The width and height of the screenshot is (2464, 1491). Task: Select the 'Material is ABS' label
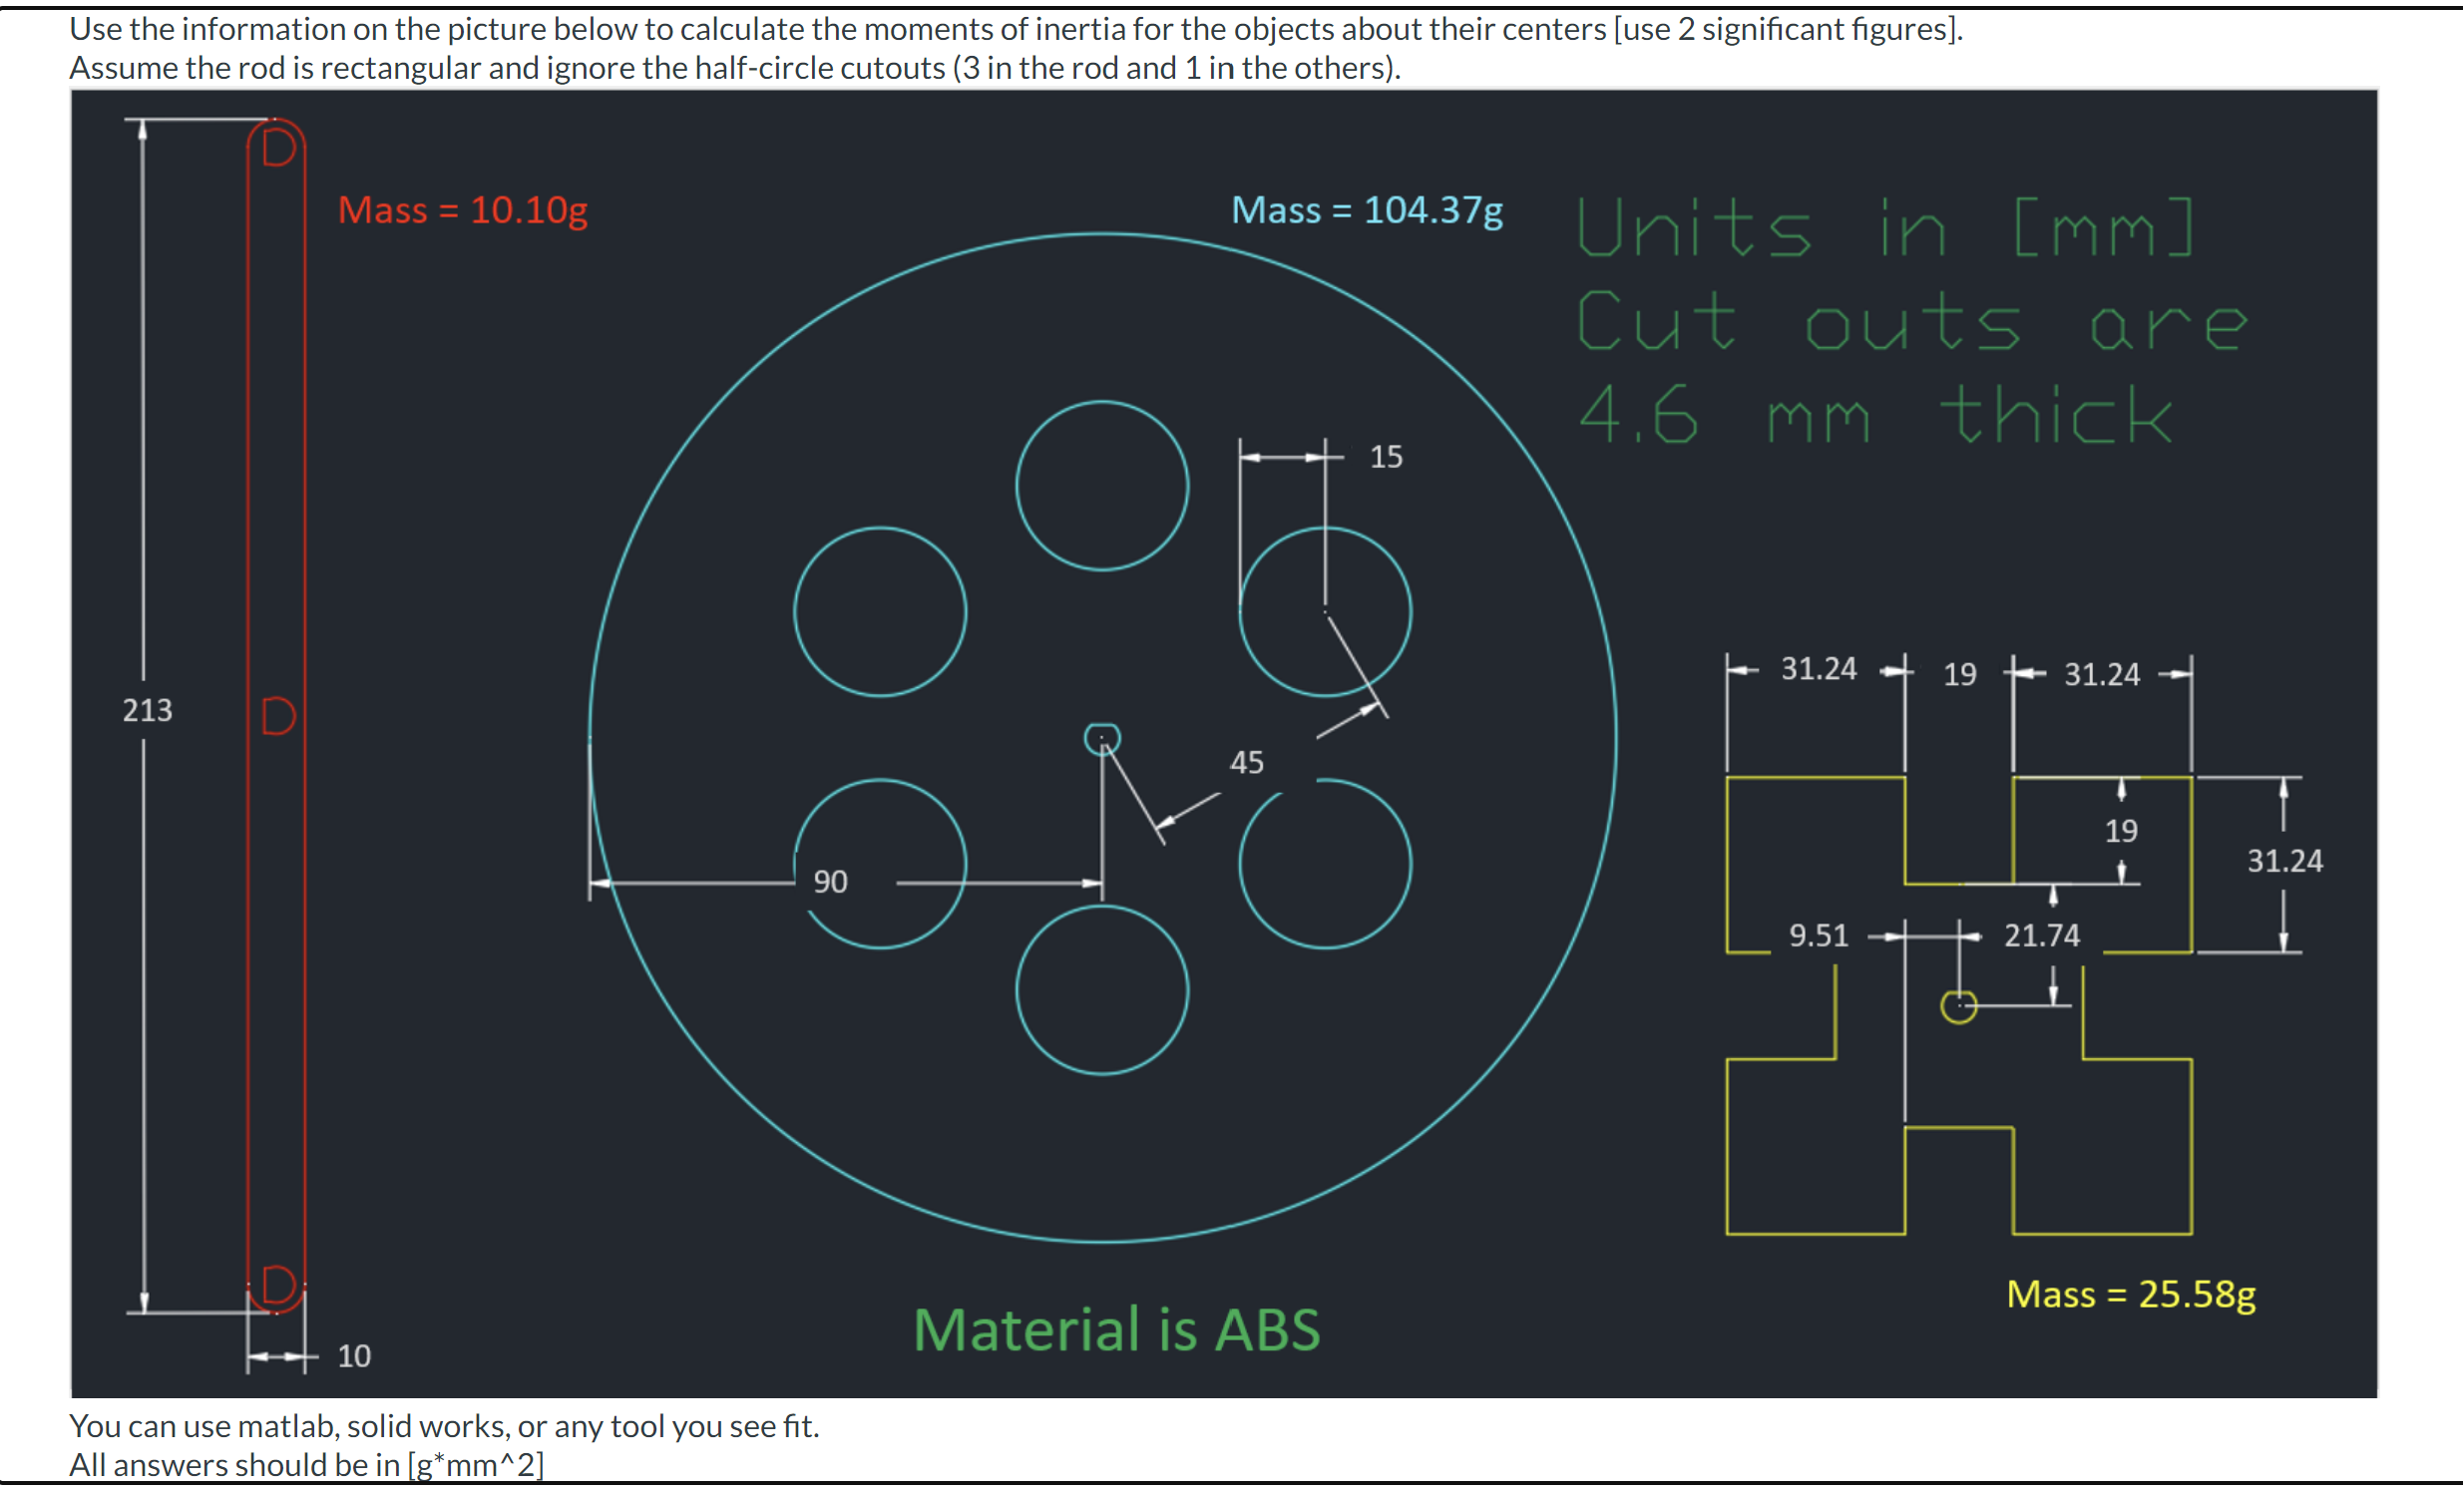(x=1117, y=1329)
